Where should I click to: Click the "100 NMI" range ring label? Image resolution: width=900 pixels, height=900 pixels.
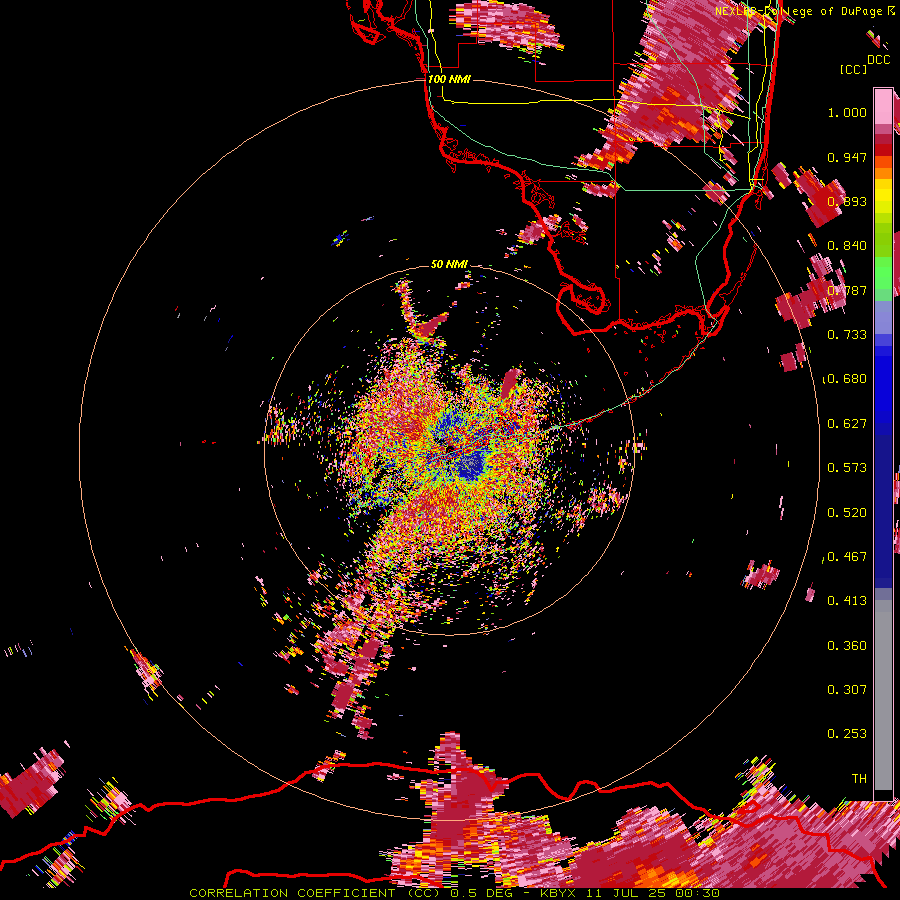point(449,79)
